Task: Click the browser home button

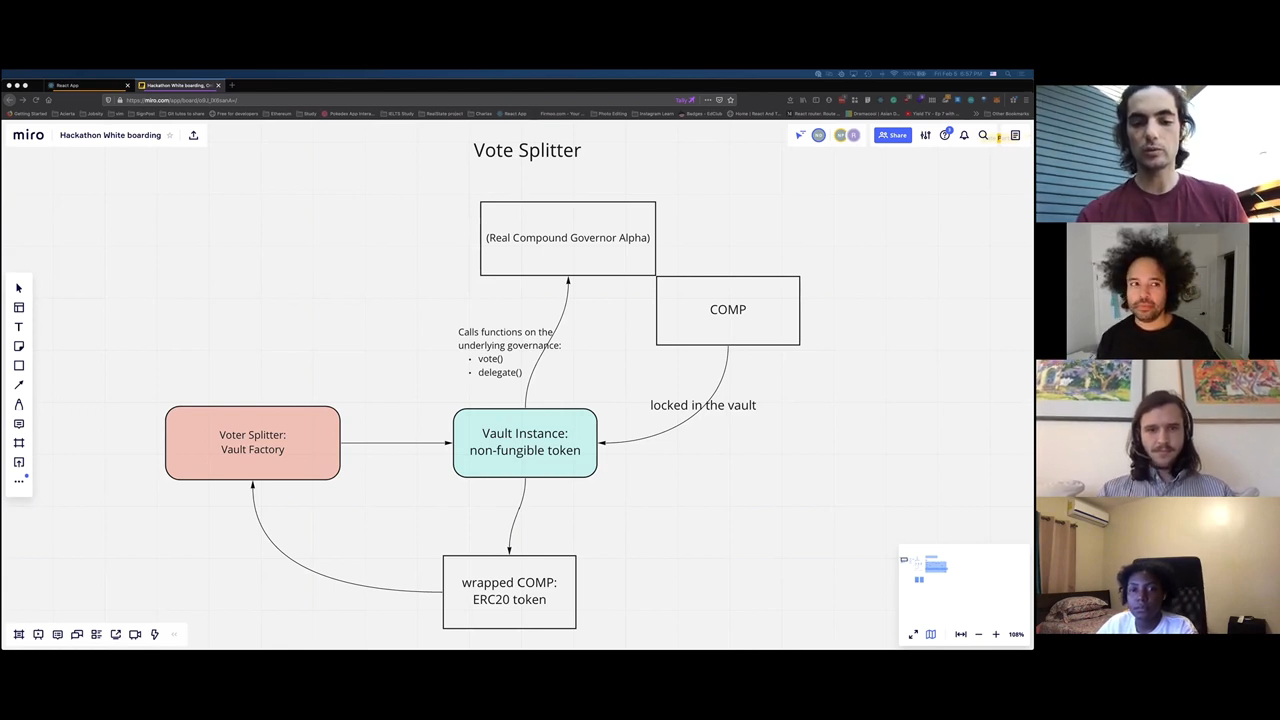Action: (x=48, y=100)
